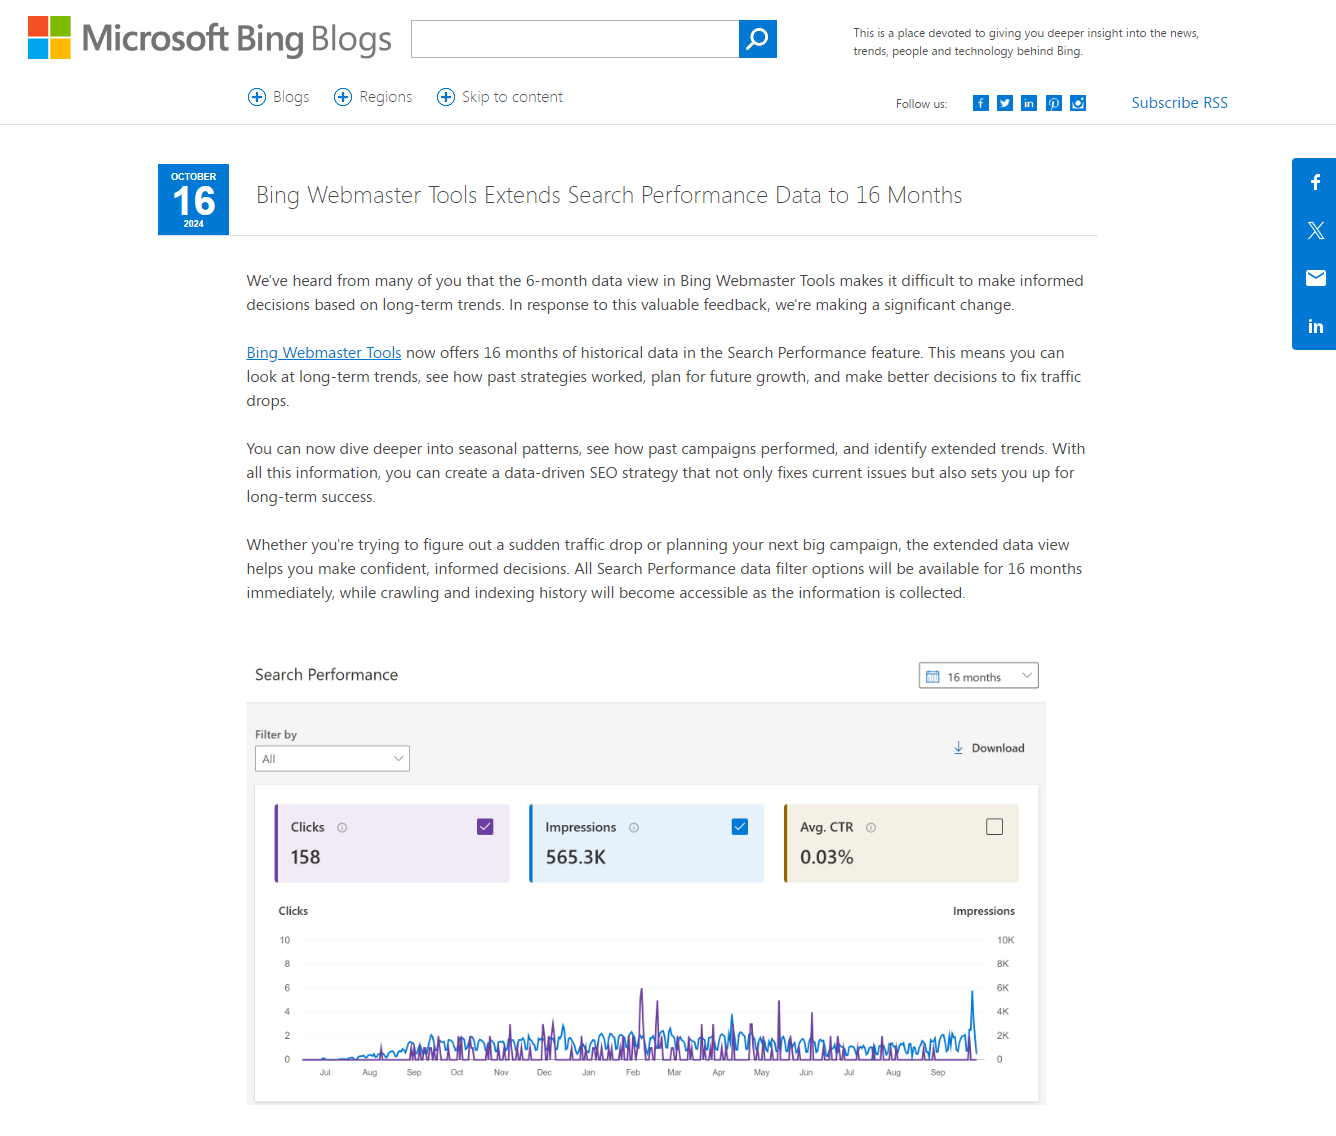Click the plus icon beside Skip to content
The width and height of the screenshot is (1336, 1136).
[446, 97]
